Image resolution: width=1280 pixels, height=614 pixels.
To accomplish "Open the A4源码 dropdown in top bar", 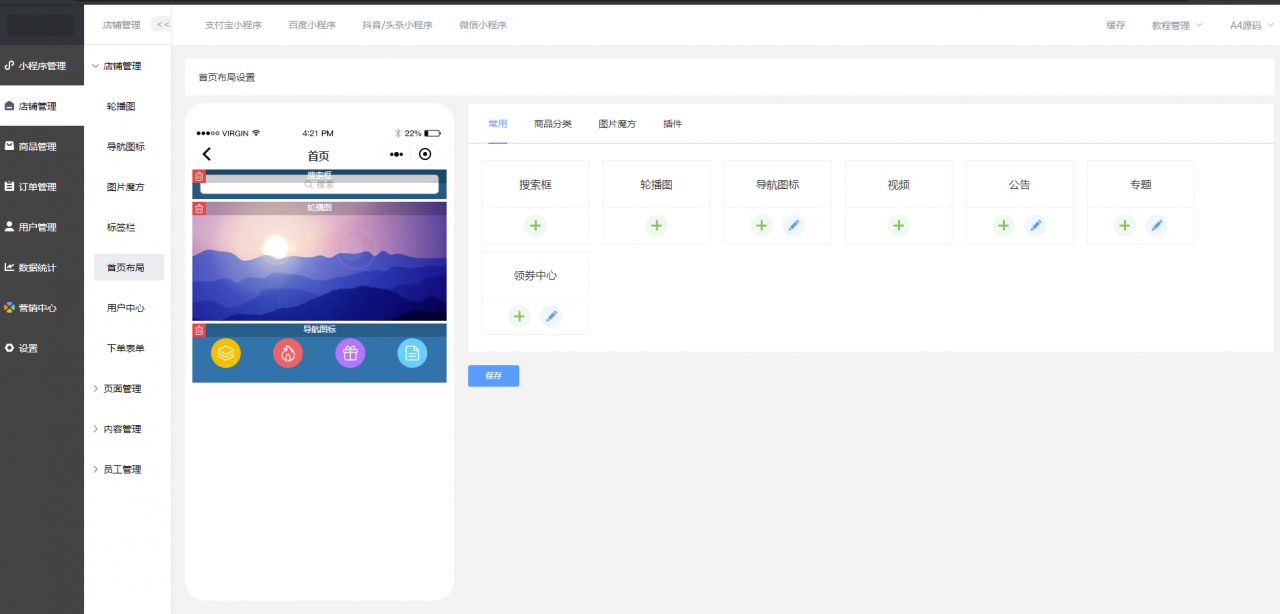I will pos(1251,25).
